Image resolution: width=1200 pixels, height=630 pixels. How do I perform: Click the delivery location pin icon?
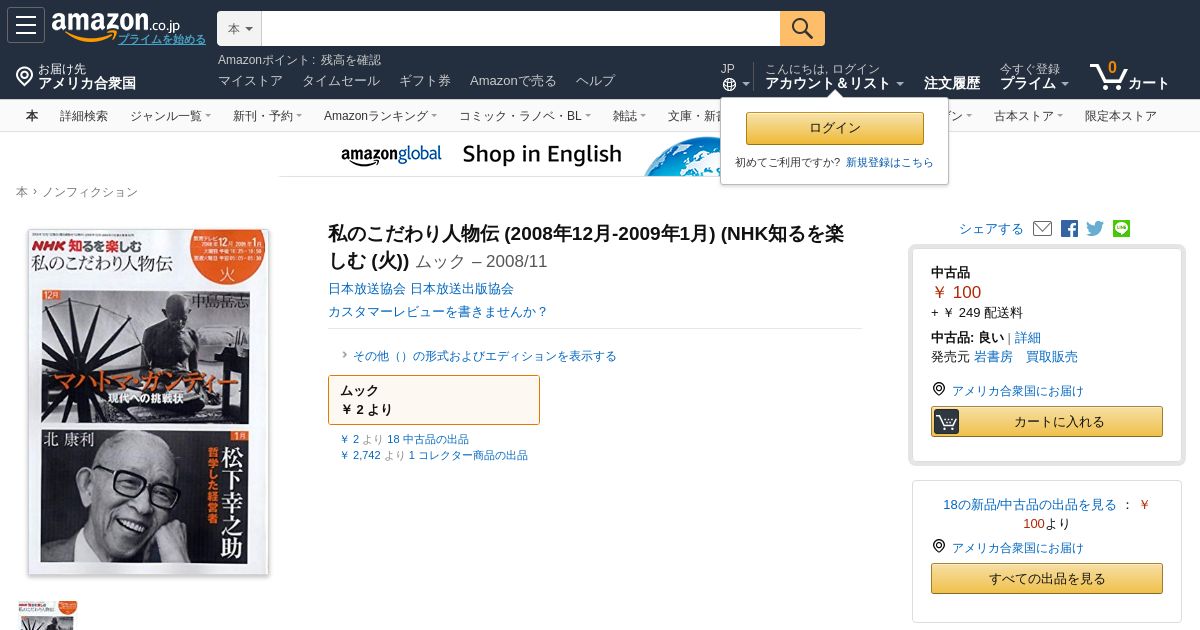(x=24, y=76)
